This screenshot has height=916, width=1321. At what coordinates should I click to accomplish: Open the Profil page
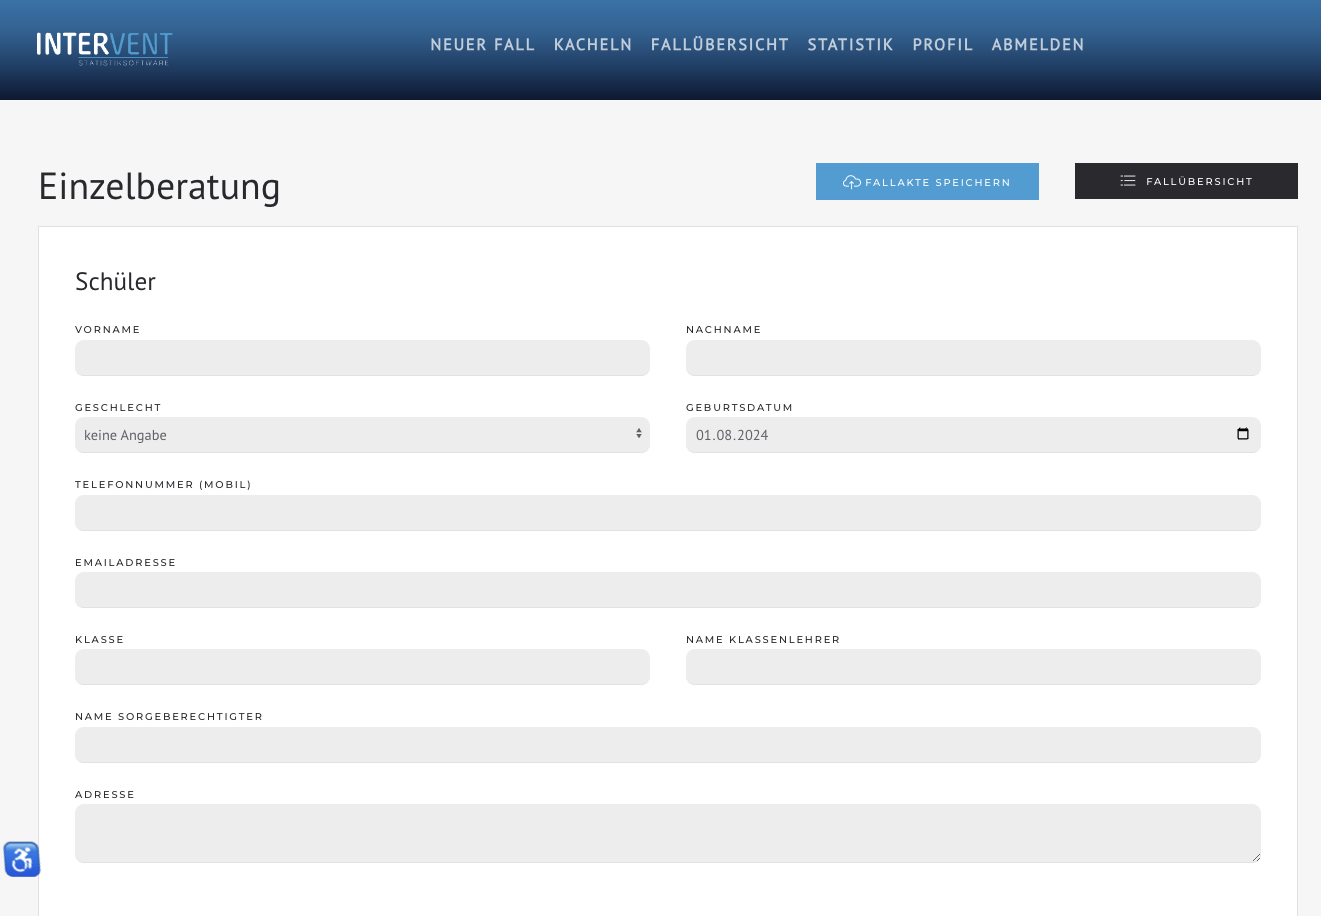click(942, 45)
